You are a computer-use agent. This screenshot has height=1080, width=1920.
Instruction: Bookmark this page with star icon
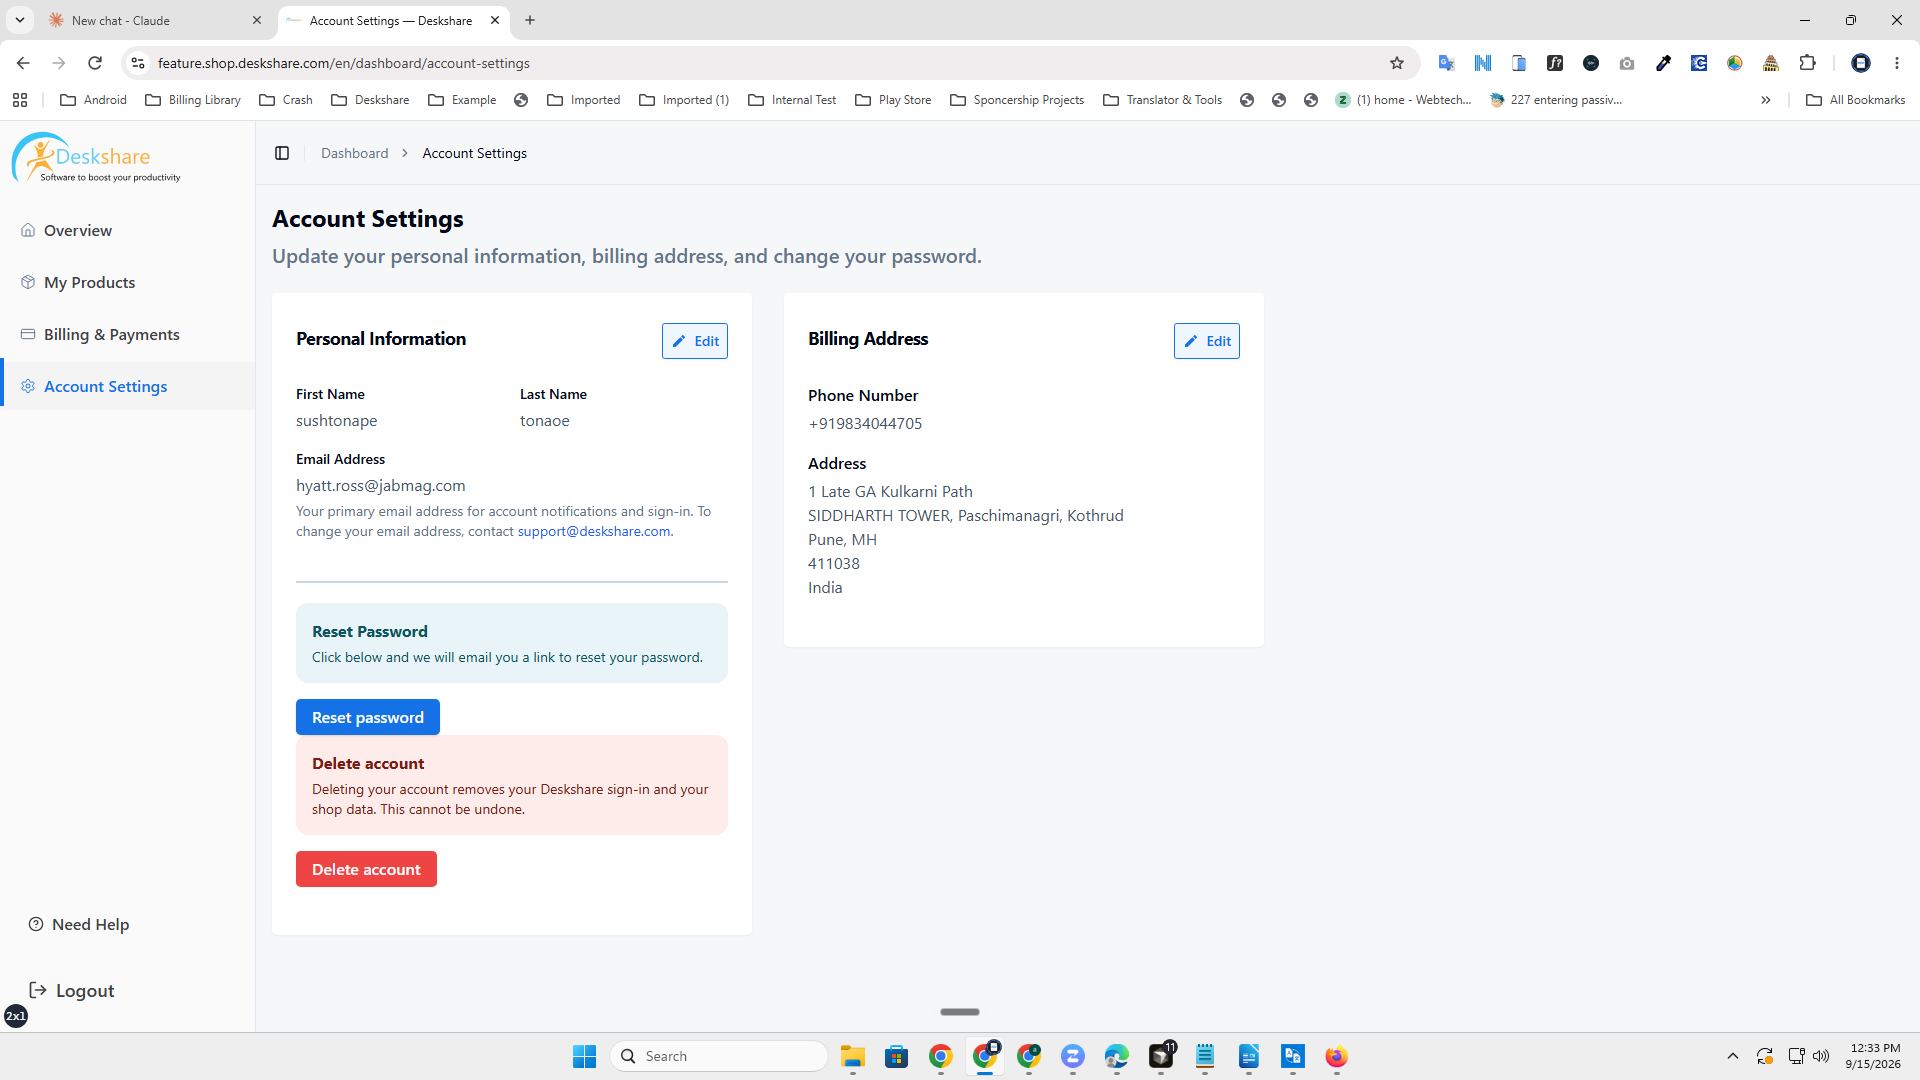point(1397,63)
